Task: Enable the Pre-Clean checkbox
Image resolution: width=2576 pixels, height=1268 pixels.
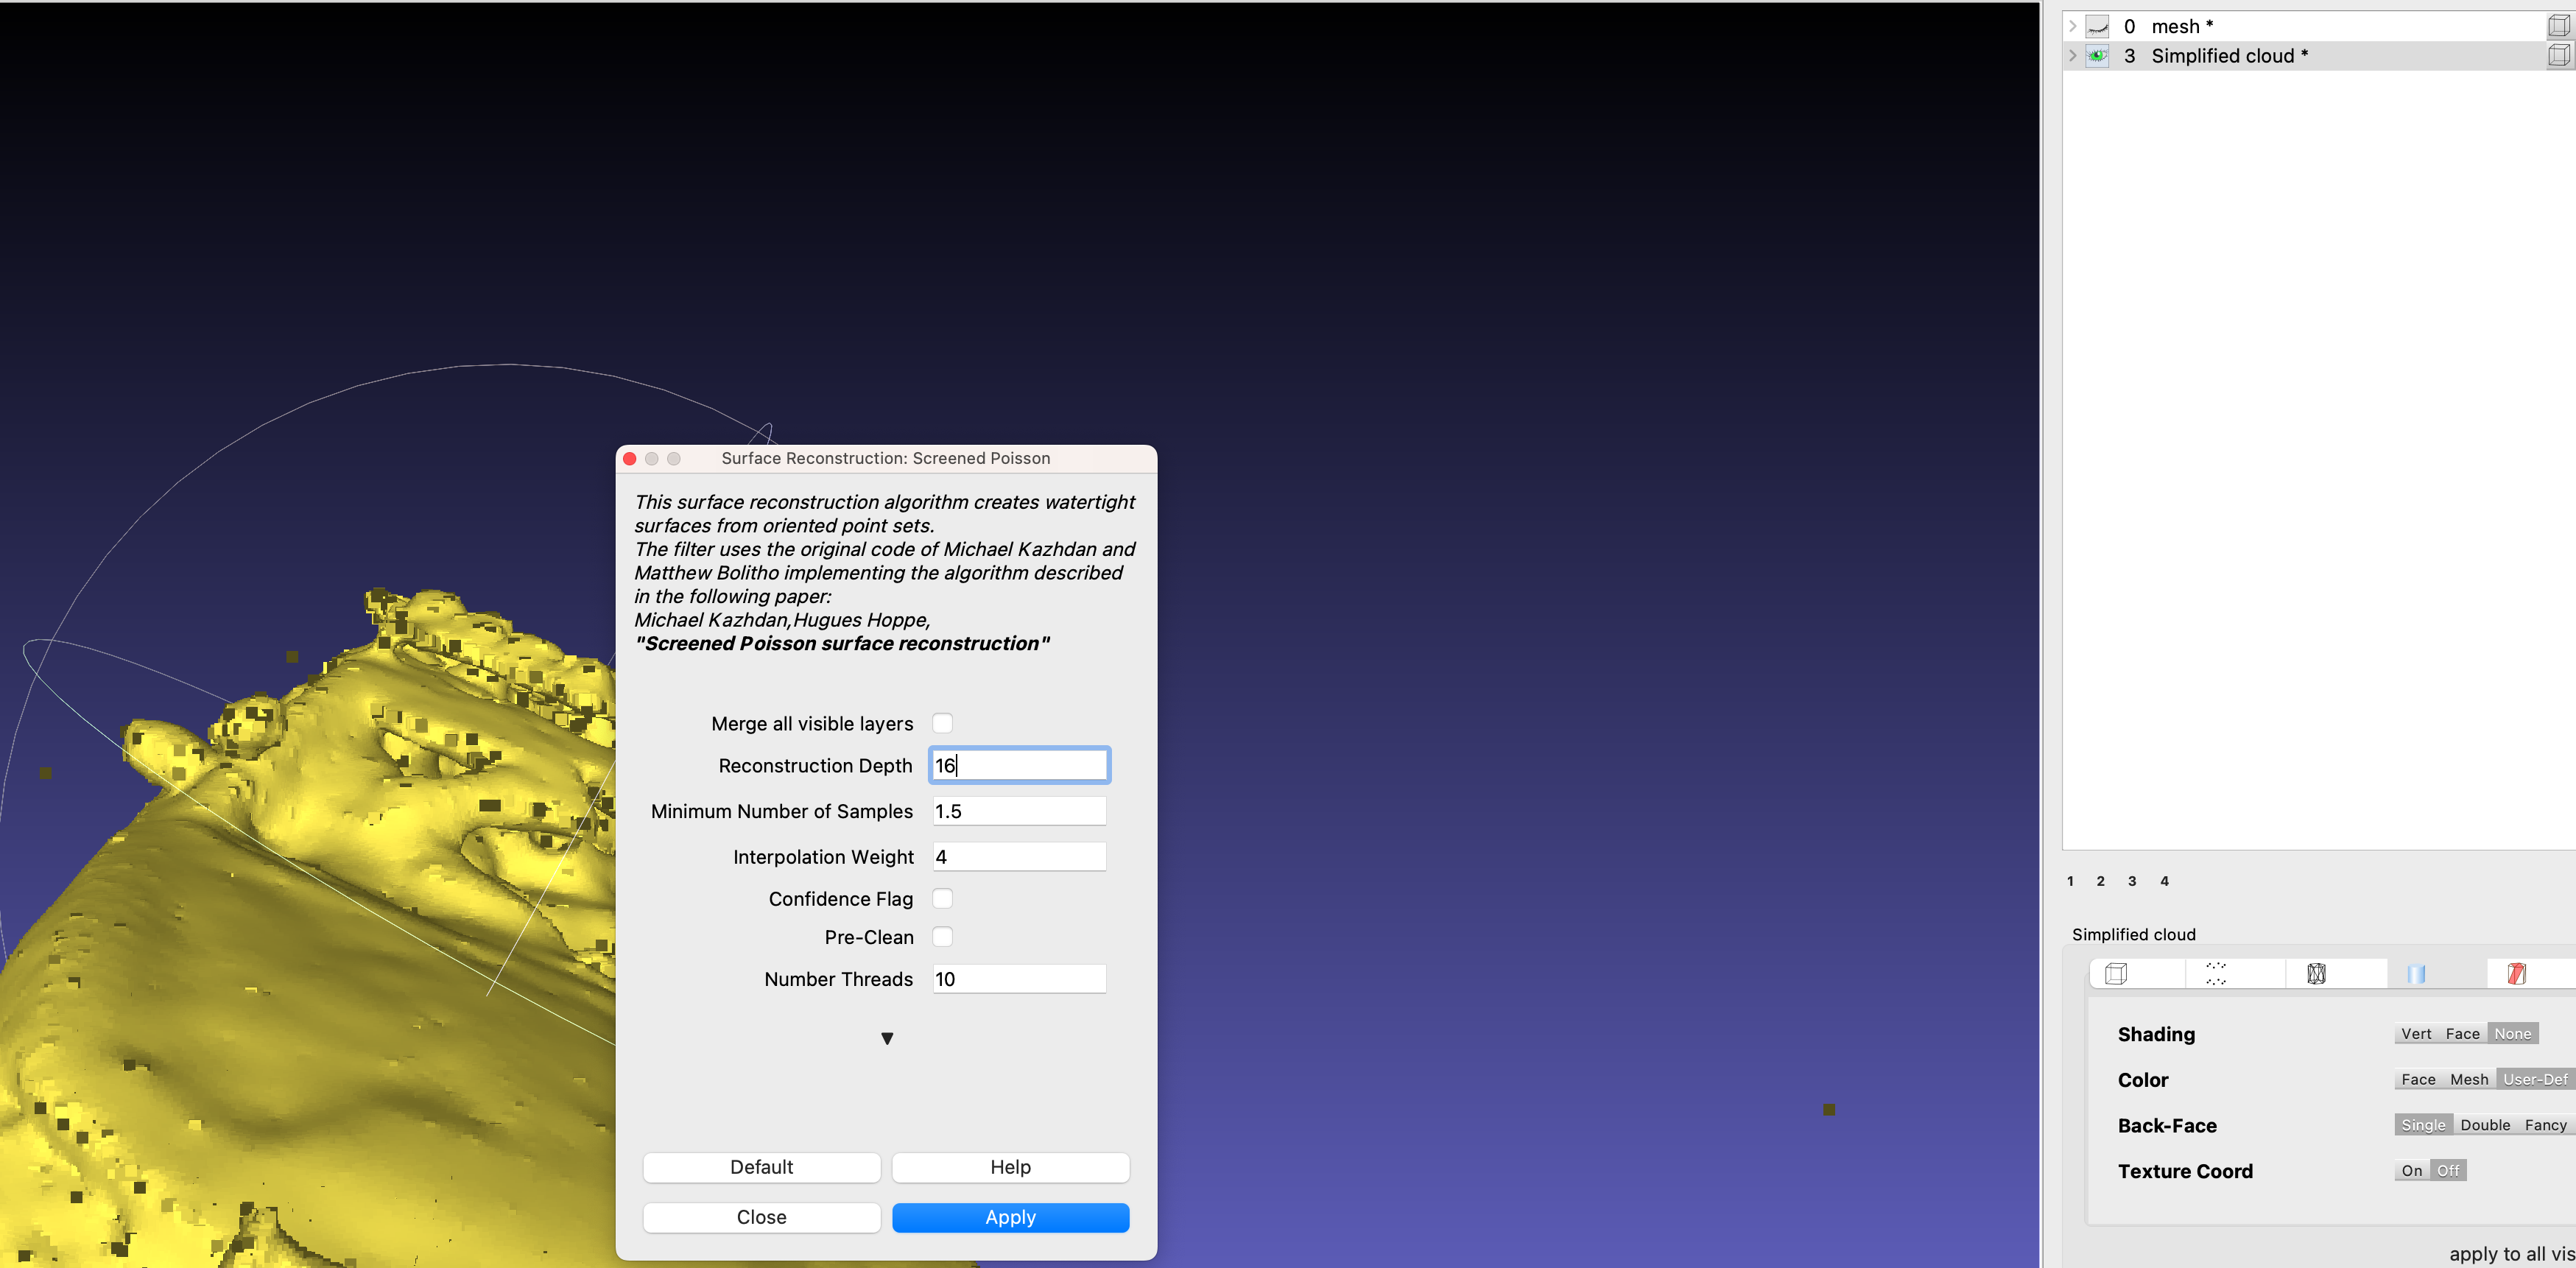Action: click(x=942, y=937)
